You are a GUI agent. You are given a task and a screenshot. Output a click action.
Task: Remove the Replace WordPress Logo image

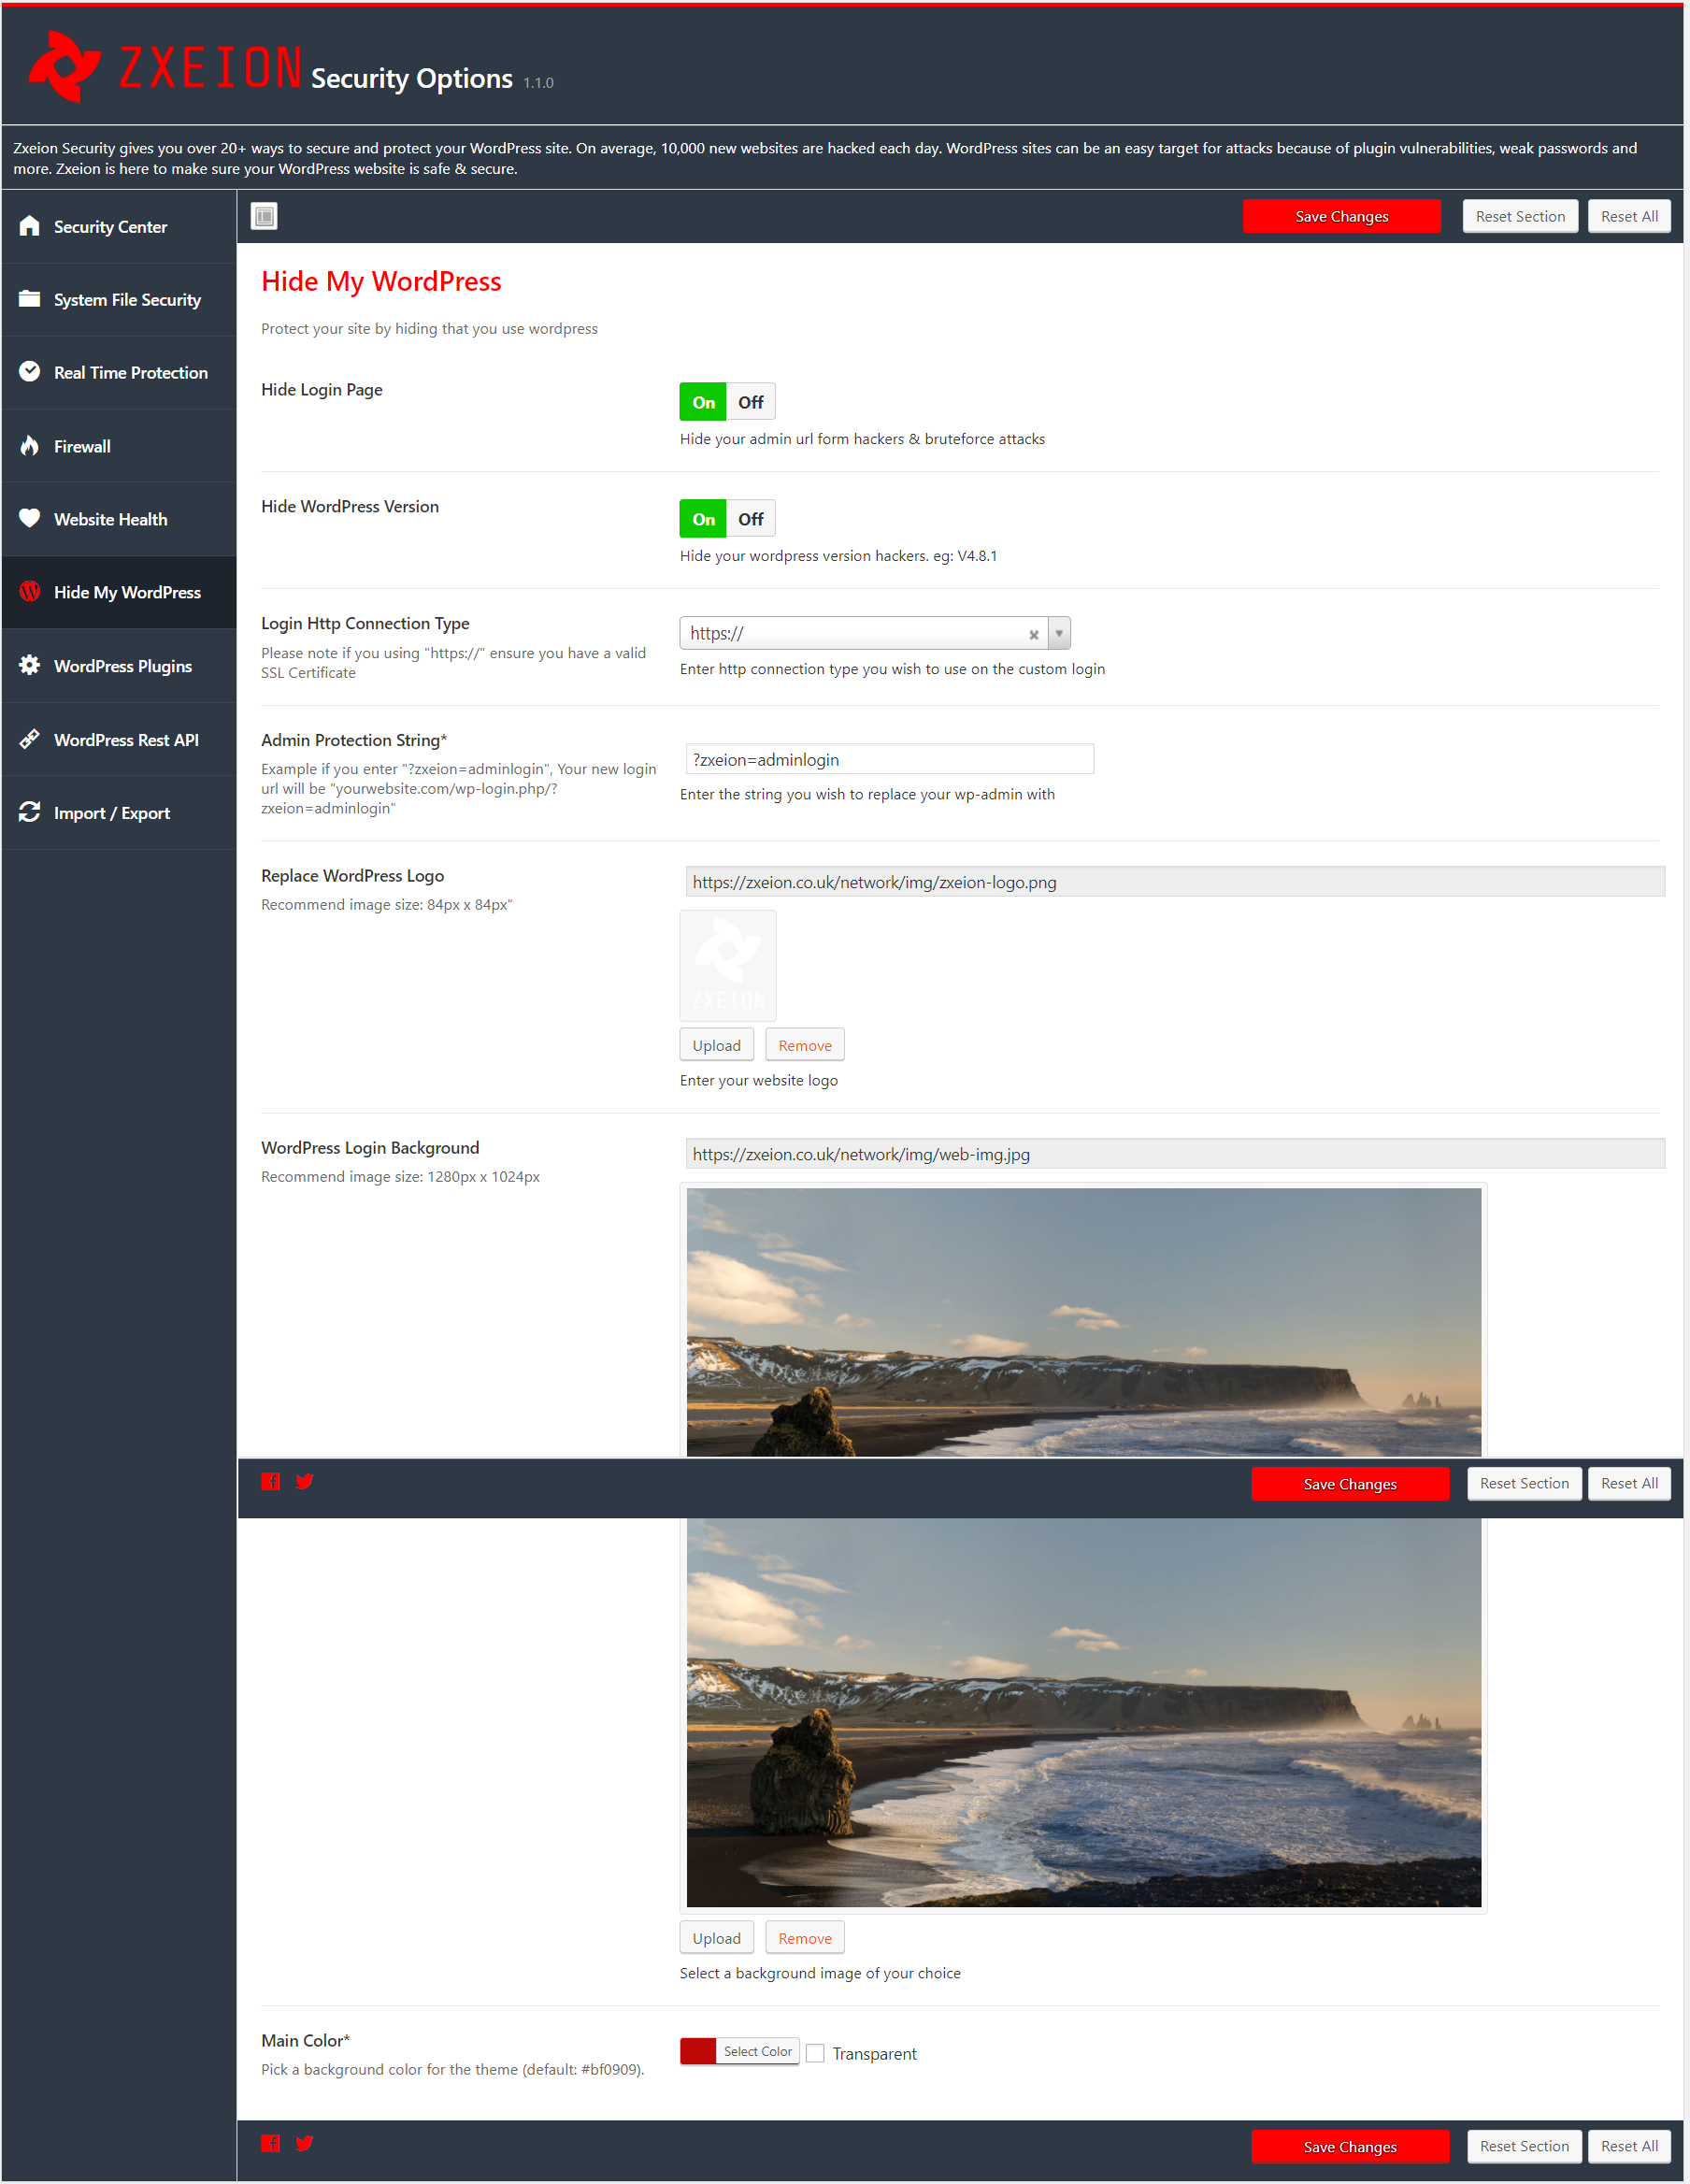pos(805,1045)
